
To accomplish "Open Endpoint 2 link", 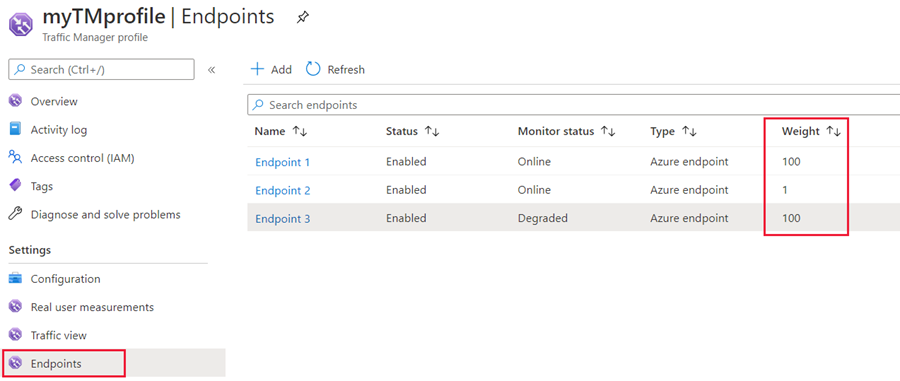I will [282, 190].
